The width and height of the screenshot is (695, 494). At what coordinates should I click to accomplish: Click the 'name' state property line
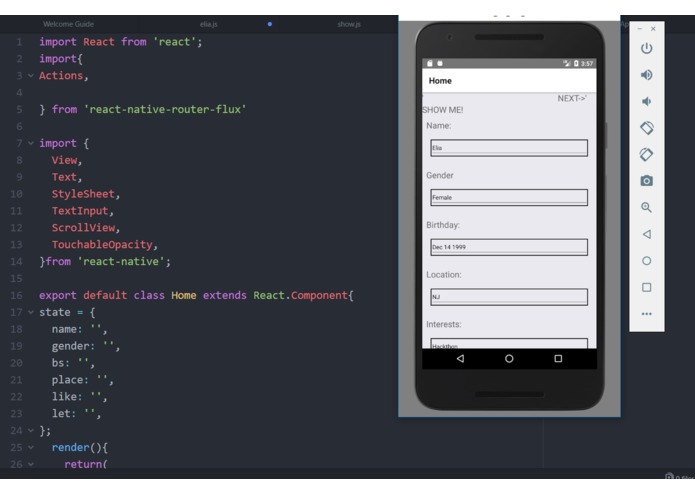pyautogui.click(x=79, y=329)
